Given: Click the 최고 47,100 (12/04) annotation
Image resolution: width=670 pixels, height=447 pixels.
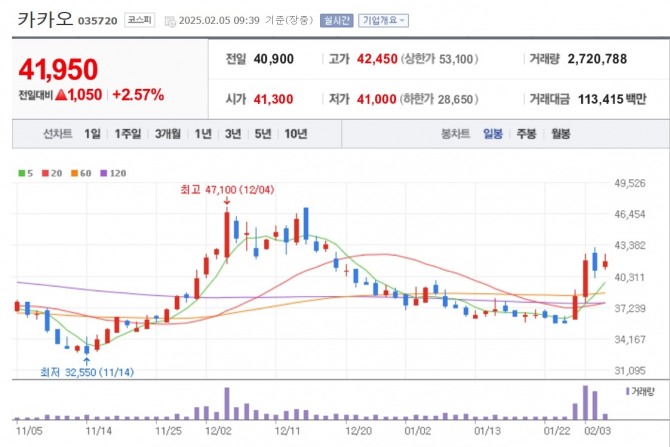Looking at the screenshot, I should click(x=227, y=189).
